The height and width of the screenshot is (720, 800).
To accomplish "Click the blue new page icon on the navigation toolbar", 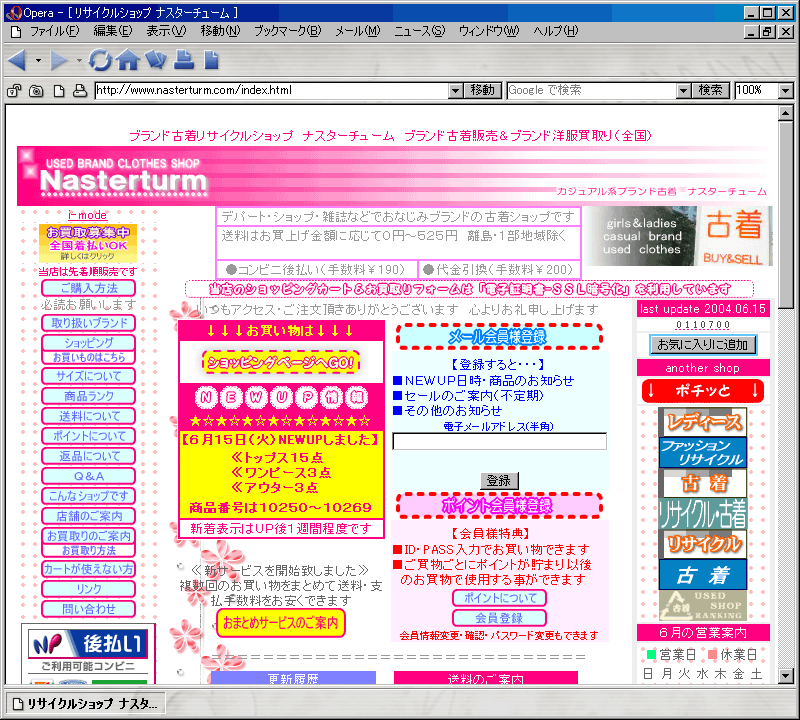I will 211,60.
